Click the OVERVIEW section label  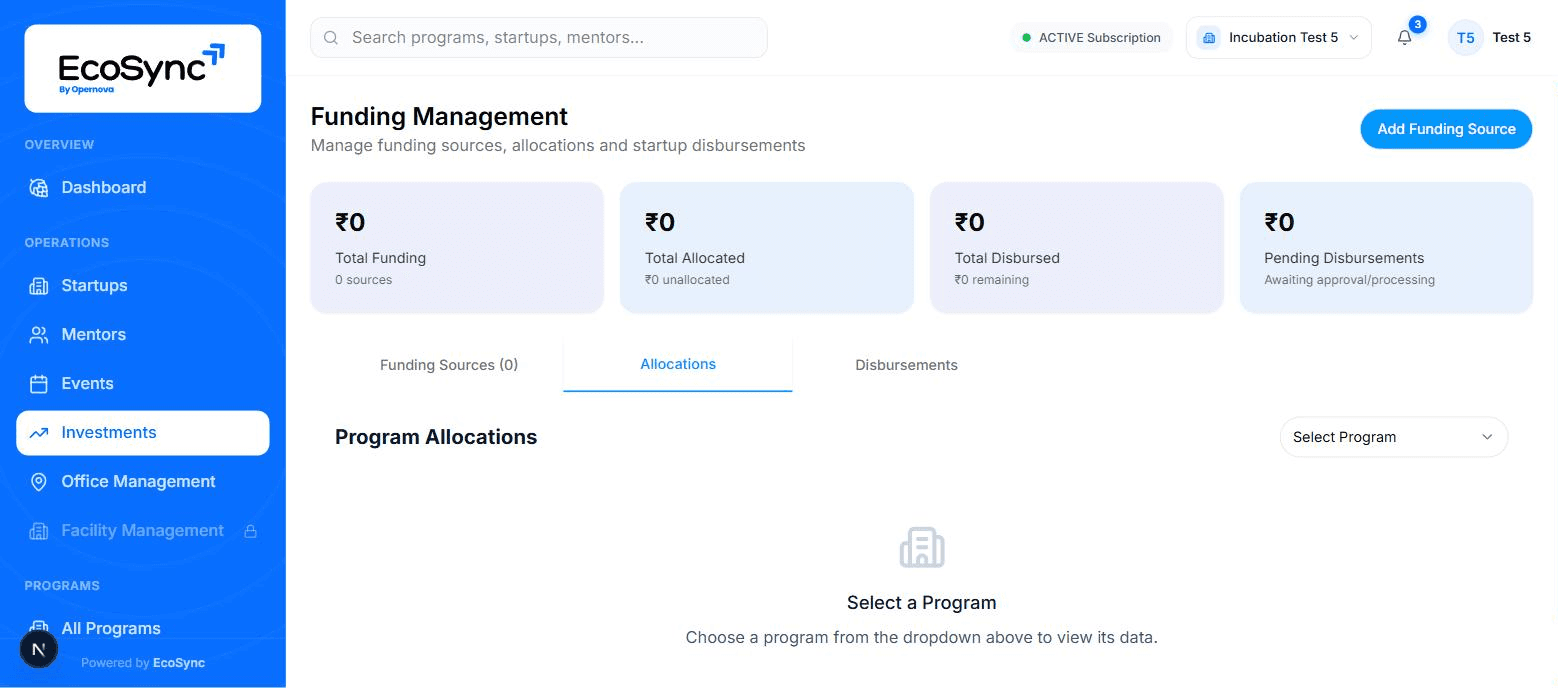pyautogui.click(x=59, y=145)
